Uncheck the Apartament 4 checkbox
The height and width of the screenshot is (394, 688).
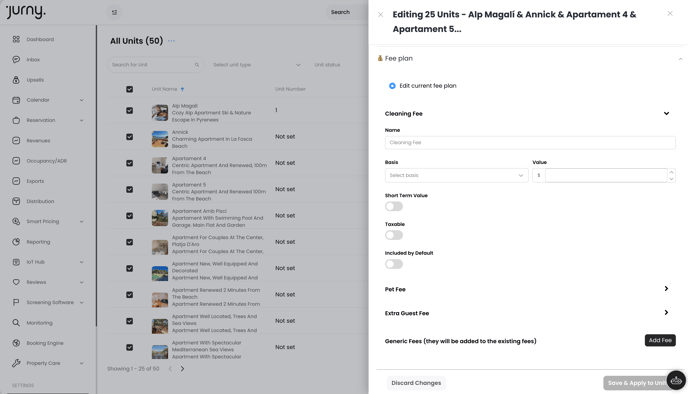(129, 163)
